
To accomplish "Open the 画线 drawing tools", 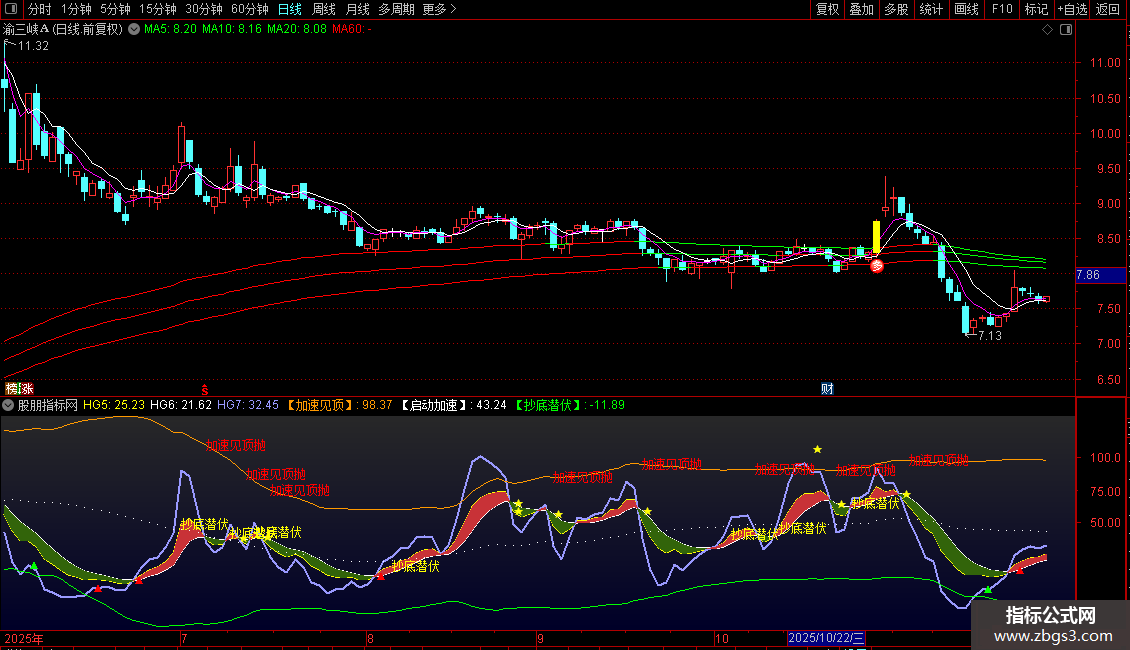I will 967,9.
